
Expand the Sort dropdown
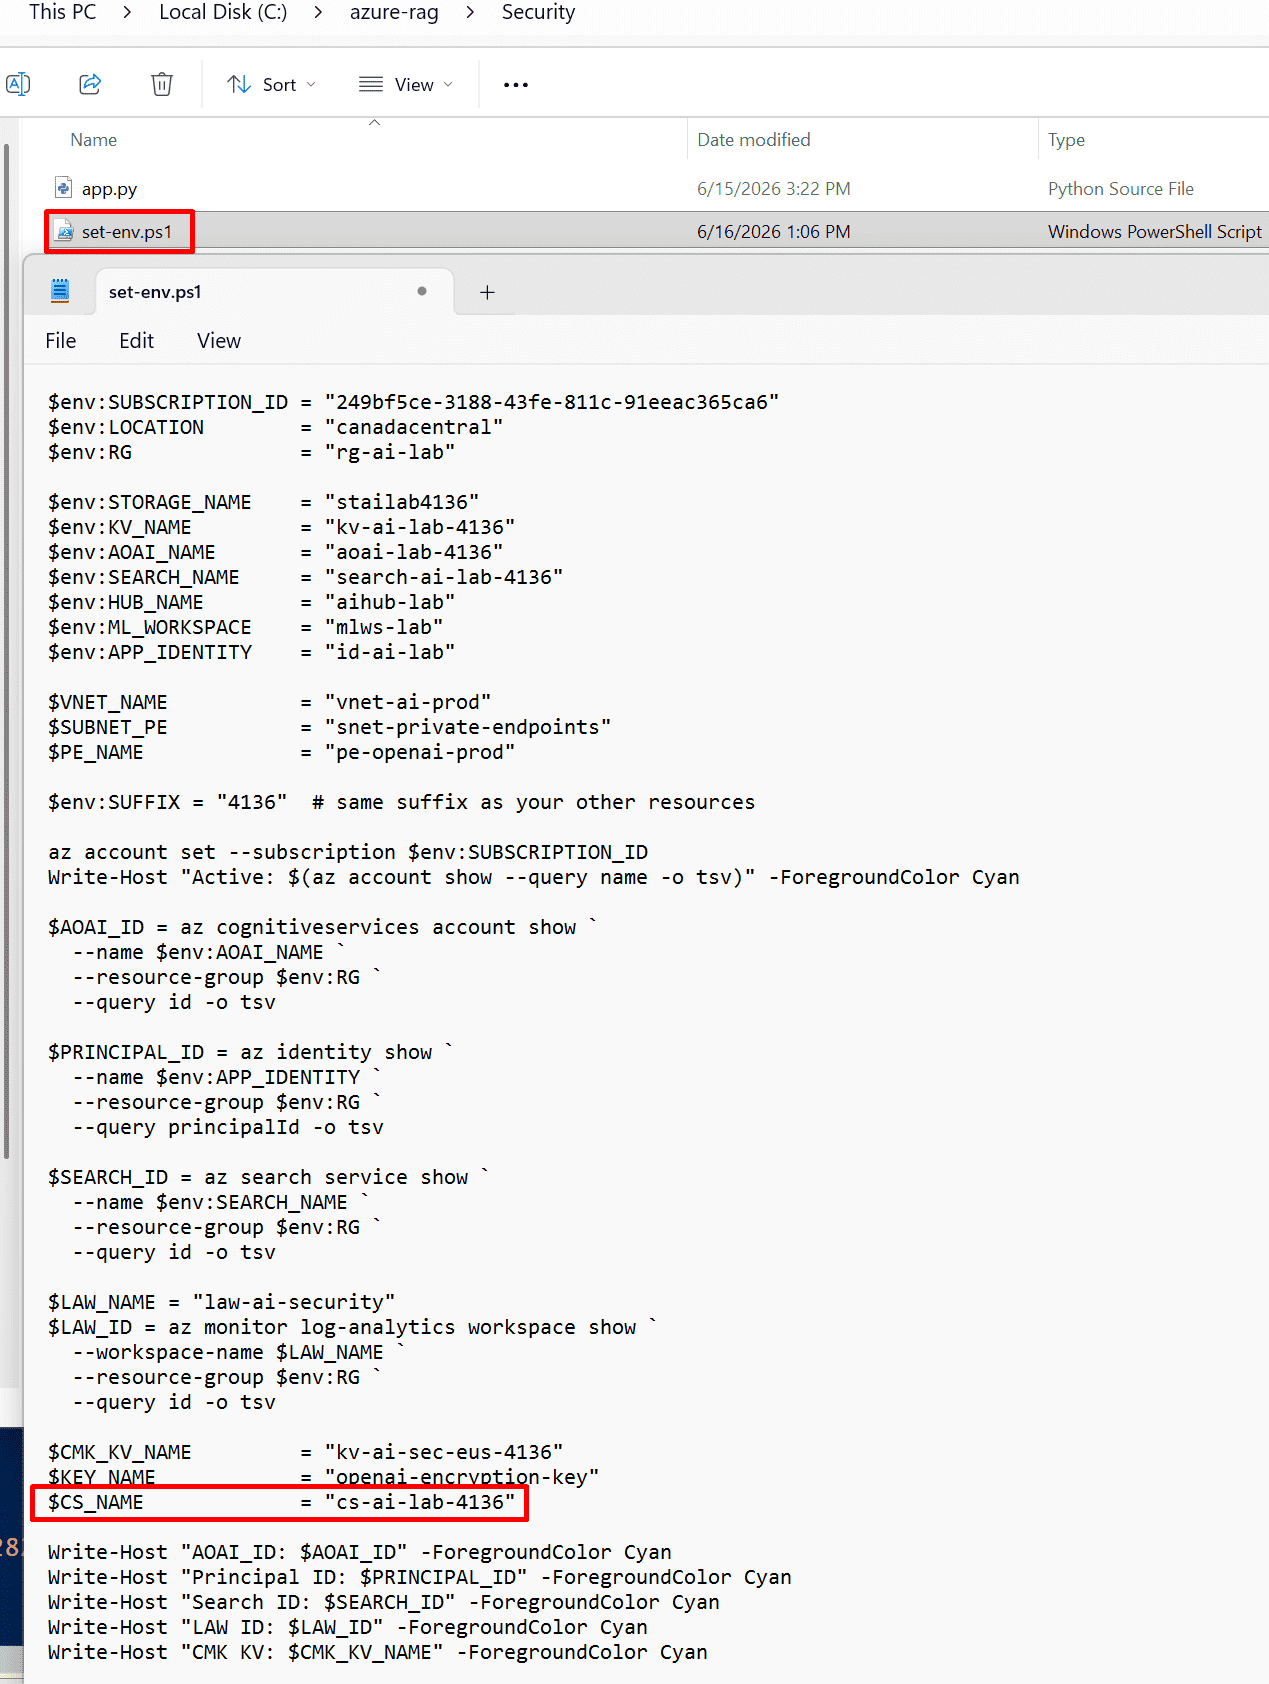click(271, 85)
